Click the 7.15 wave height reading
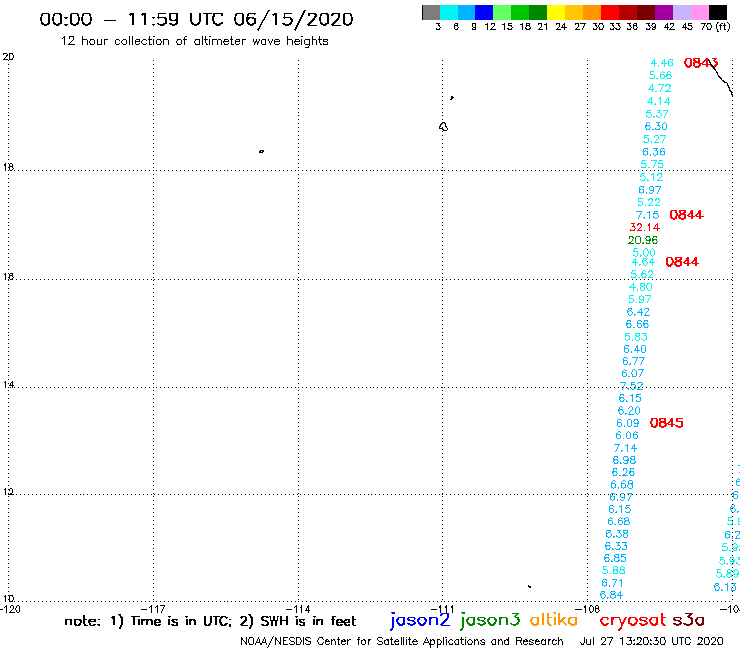This screenshot has height=650, width=740. pyautogui.click(x=647, y=215)
